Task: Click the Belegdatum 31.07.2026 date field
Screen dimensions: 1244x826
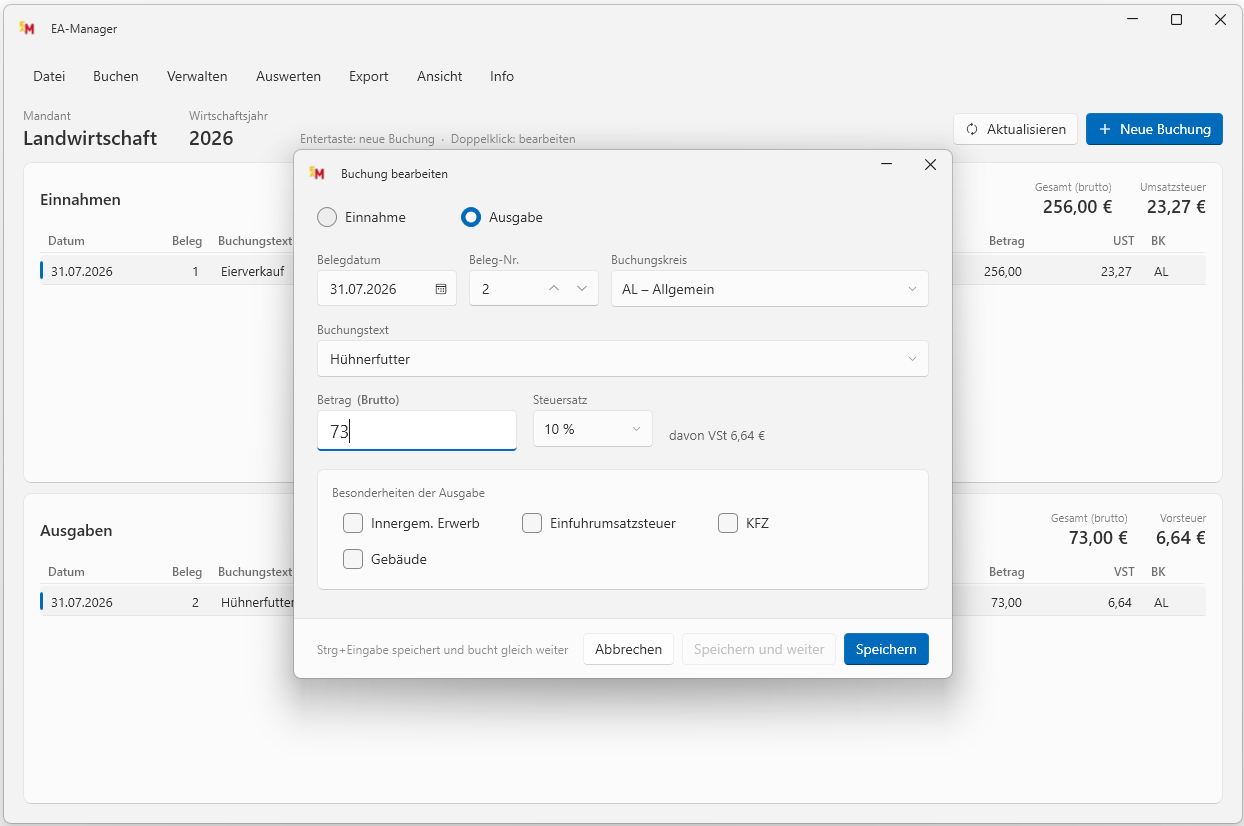Action: [x=387, y=289]
